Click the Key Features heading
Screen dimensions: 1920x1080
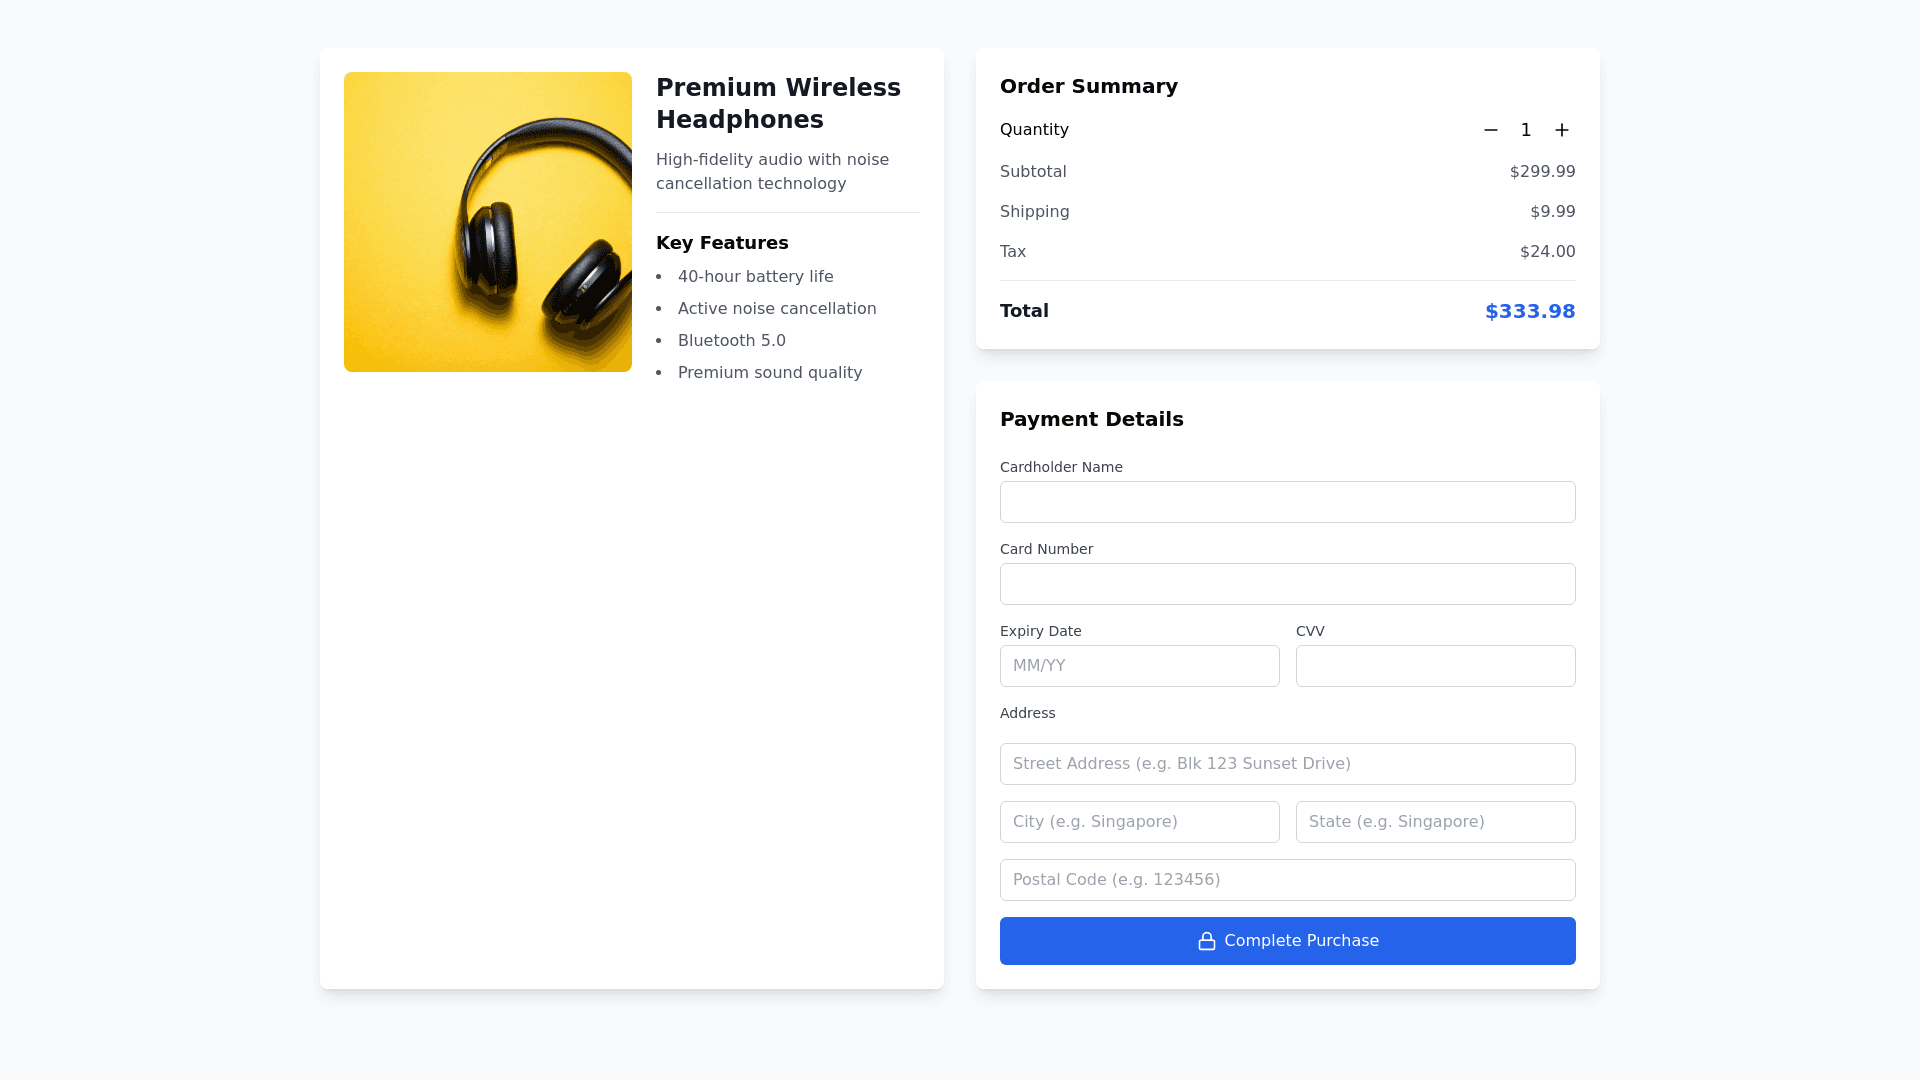[722, 243]
